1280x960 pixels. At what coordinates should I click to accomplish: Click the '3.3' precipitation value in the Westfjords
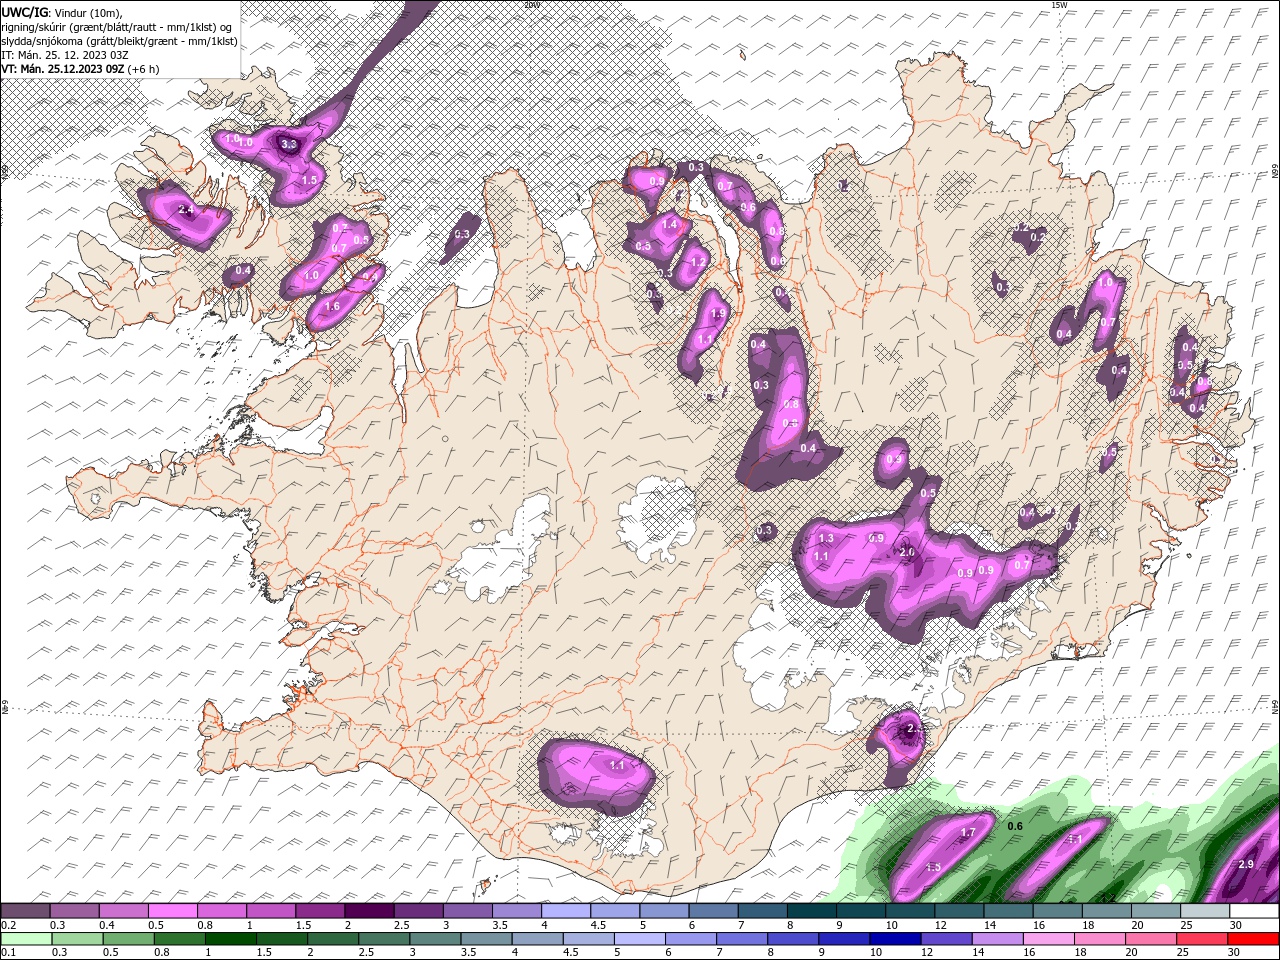pos(289,145)
